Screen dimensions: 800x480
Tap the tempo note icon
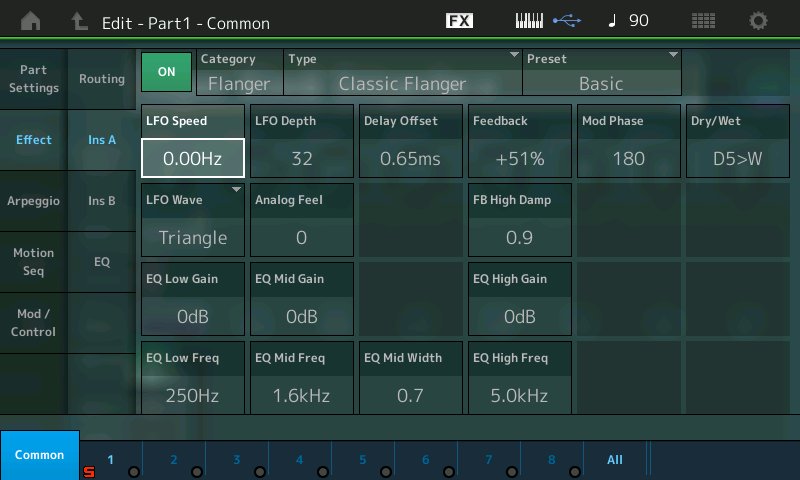tap(612, 21)
